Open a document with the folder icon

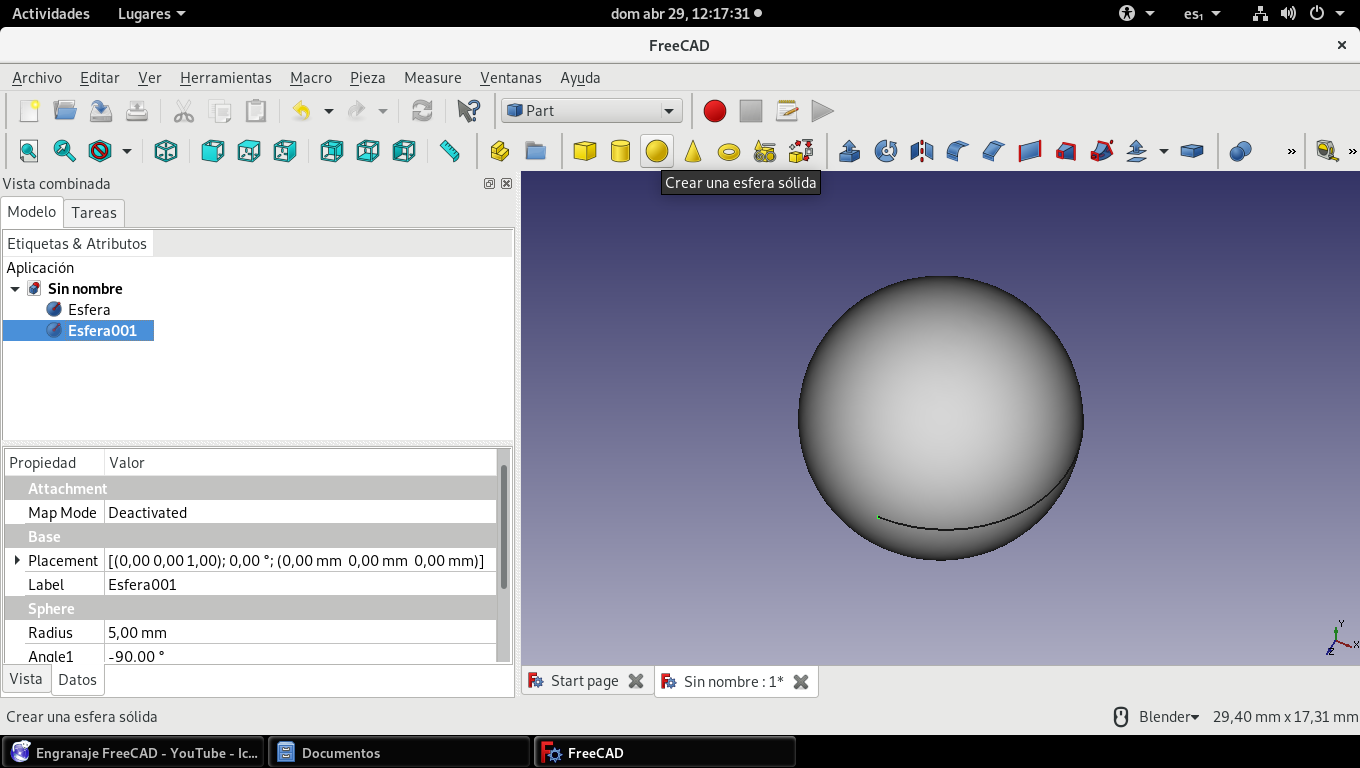tap(65, 111)
